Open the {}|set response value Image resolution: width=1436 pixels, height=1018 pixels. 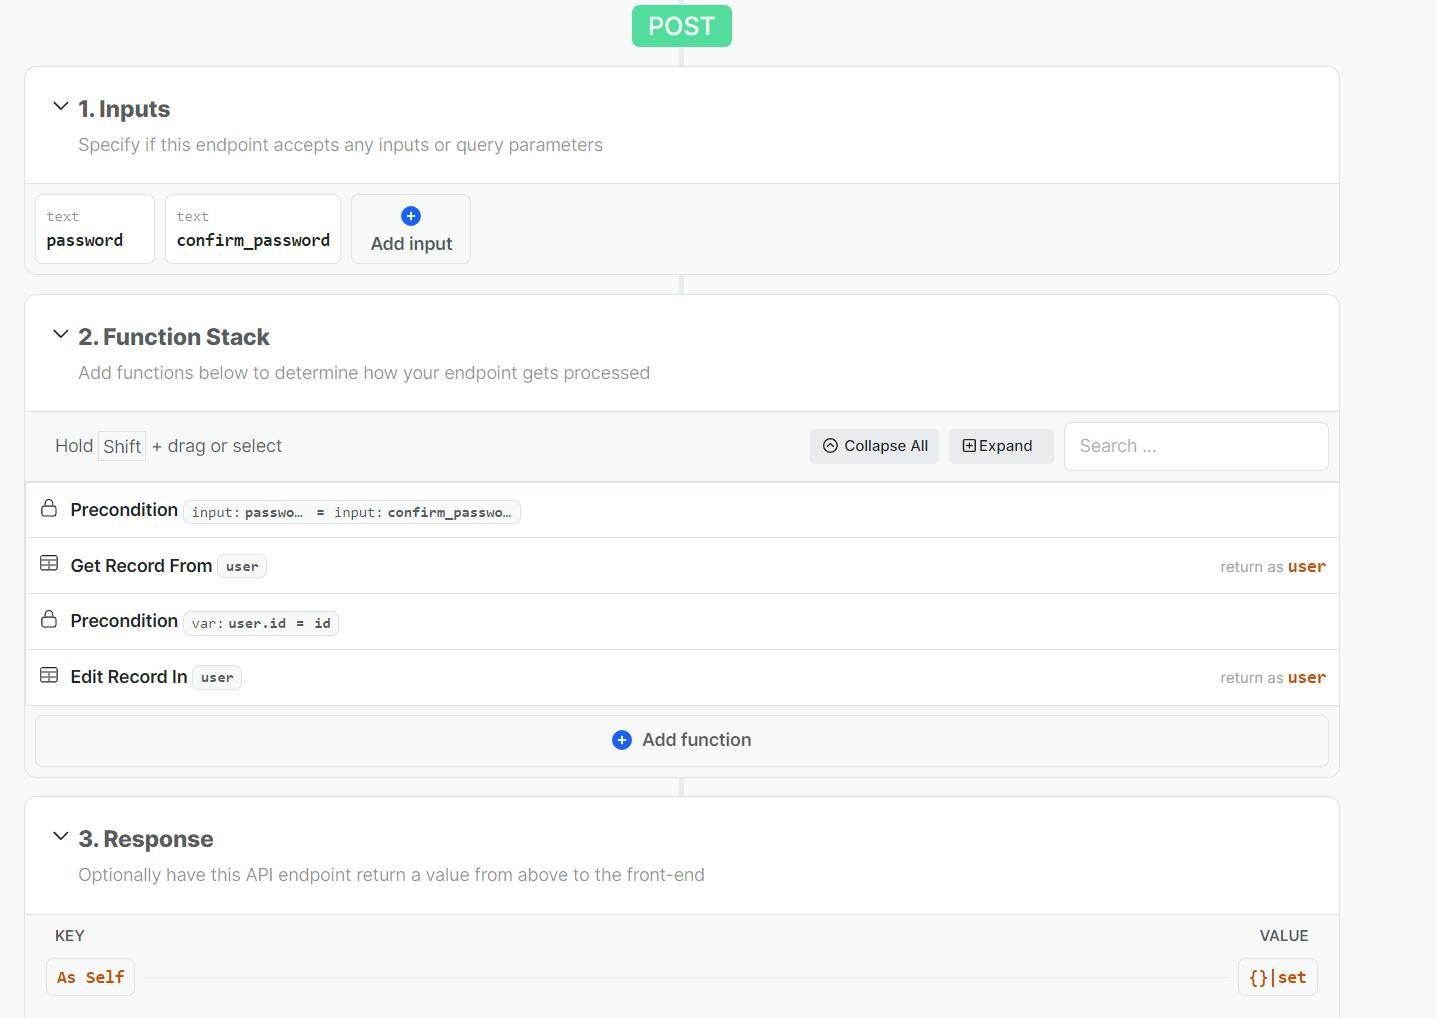point(1277,977)
